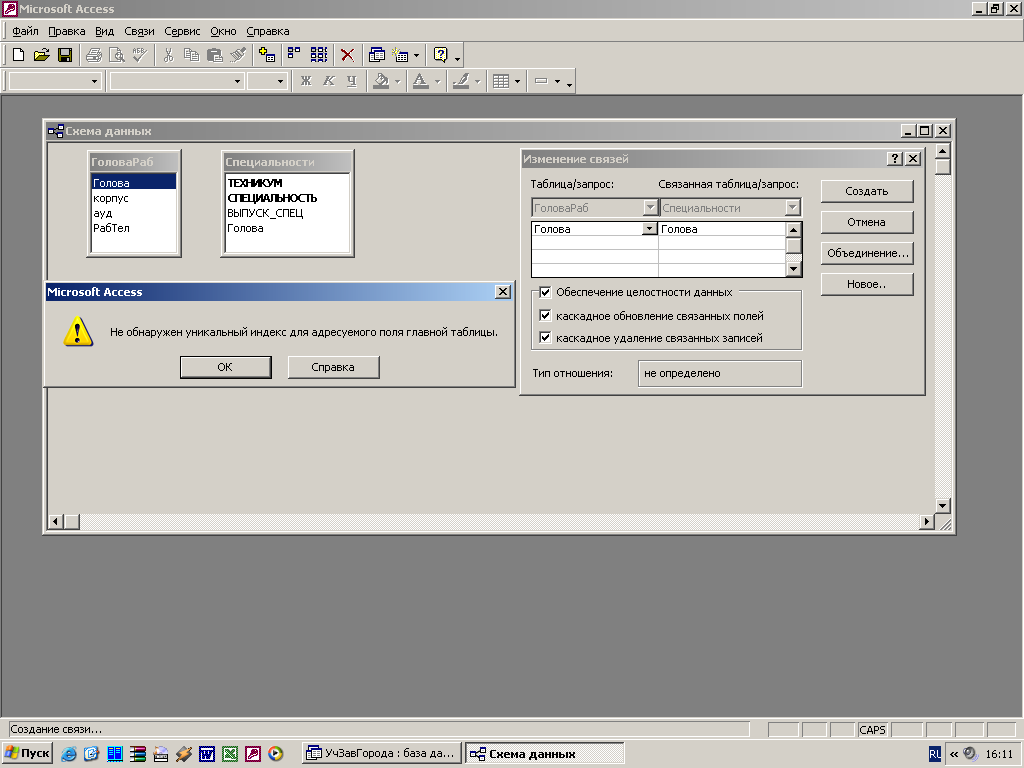Select 'ВЫПУСК_СПЕЦ' field in Специальности table

click(265, 213)
